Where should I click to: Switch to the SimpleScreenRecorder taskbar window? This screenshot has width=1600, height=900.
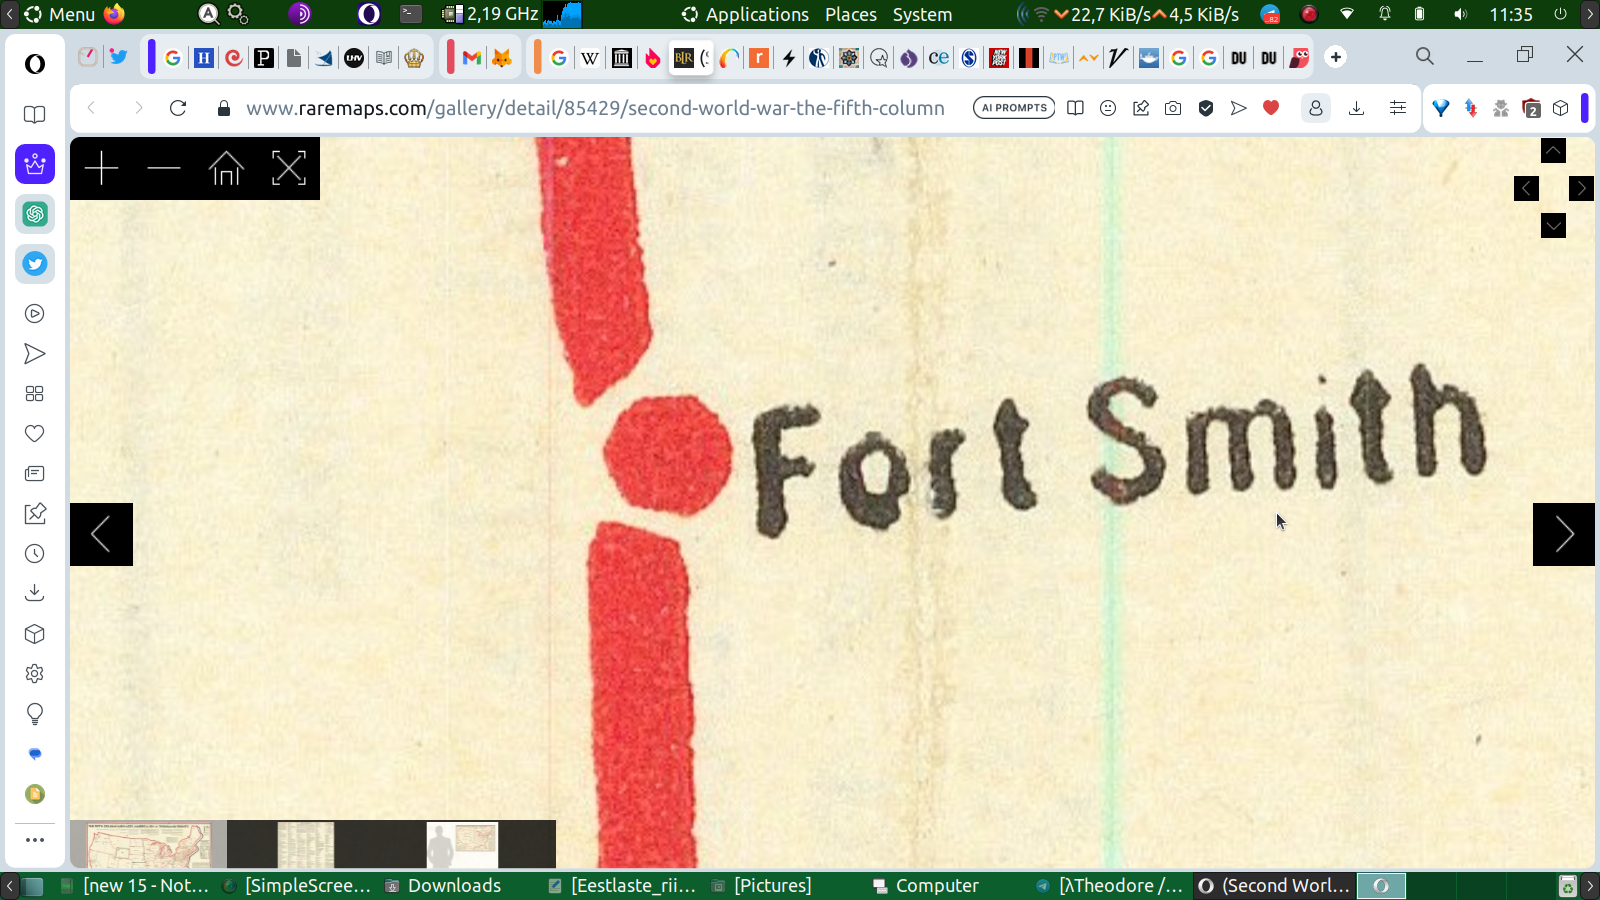[x=297, y=886]
